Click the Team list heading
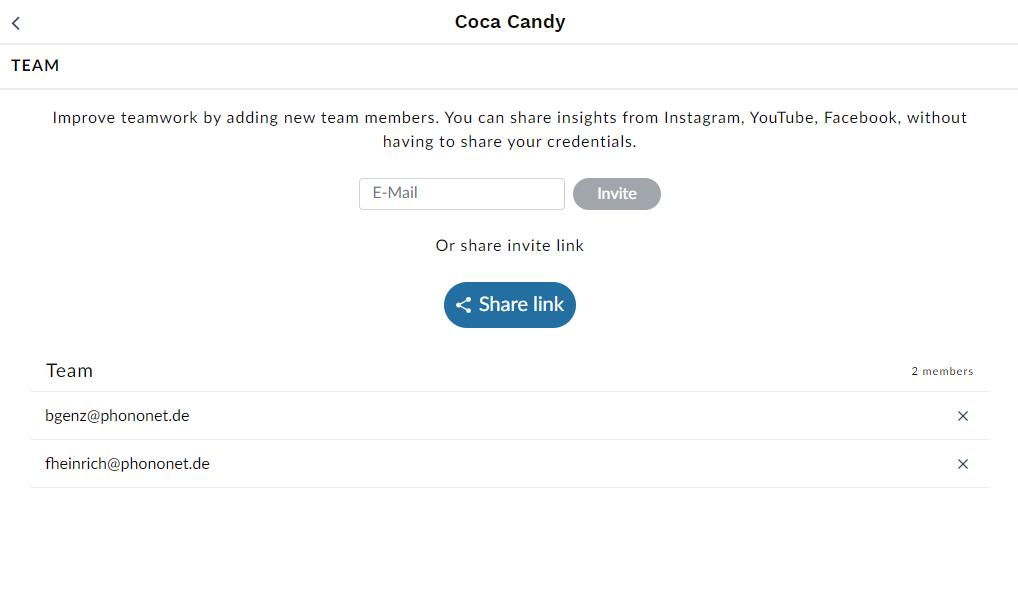Screen dimensions: 1018x610 click(x=69, y=371)
